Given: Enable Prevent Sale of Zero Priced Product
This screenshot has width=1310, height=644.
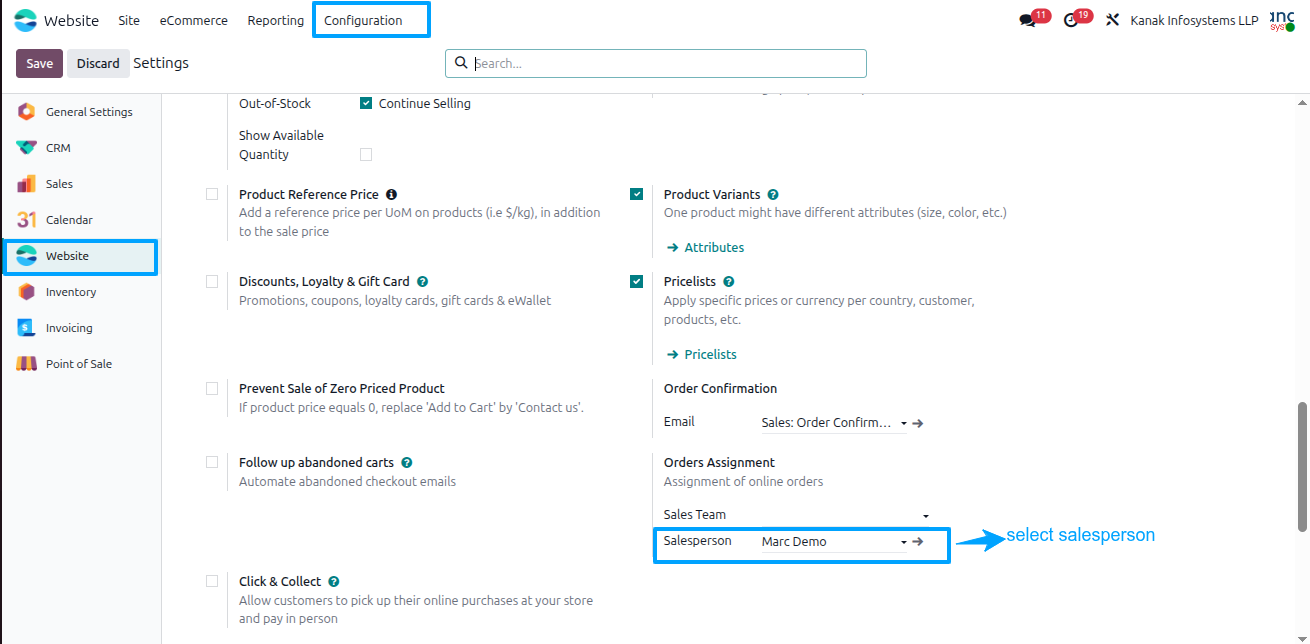Looking at the screenshot, I should pyautogui.click(x=212, y=388).
